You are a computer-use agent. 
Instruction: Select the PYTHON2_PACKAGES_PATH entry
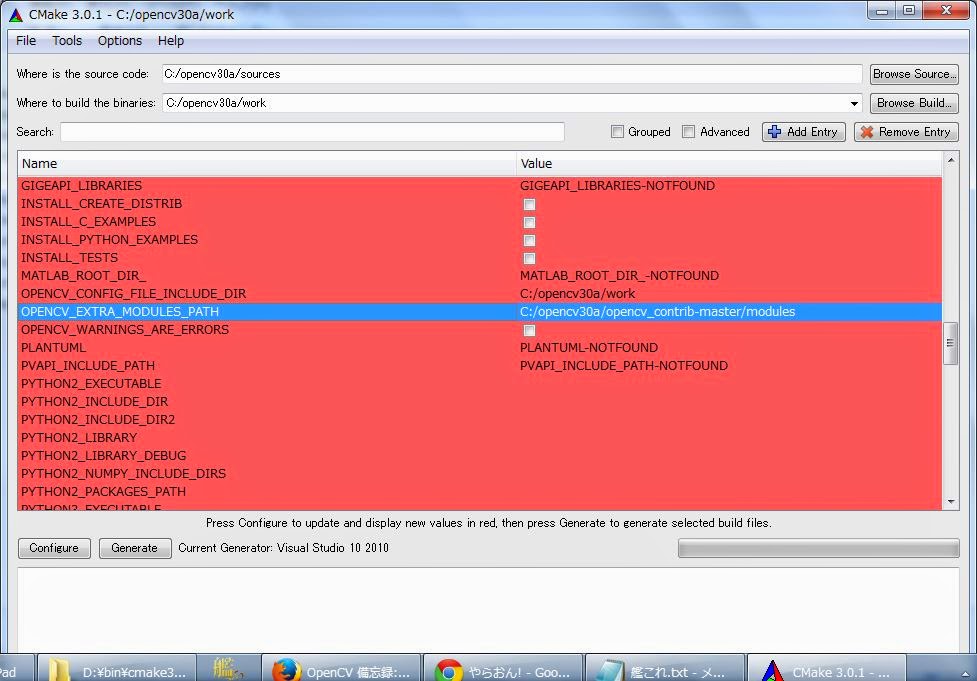pos(103,492)
